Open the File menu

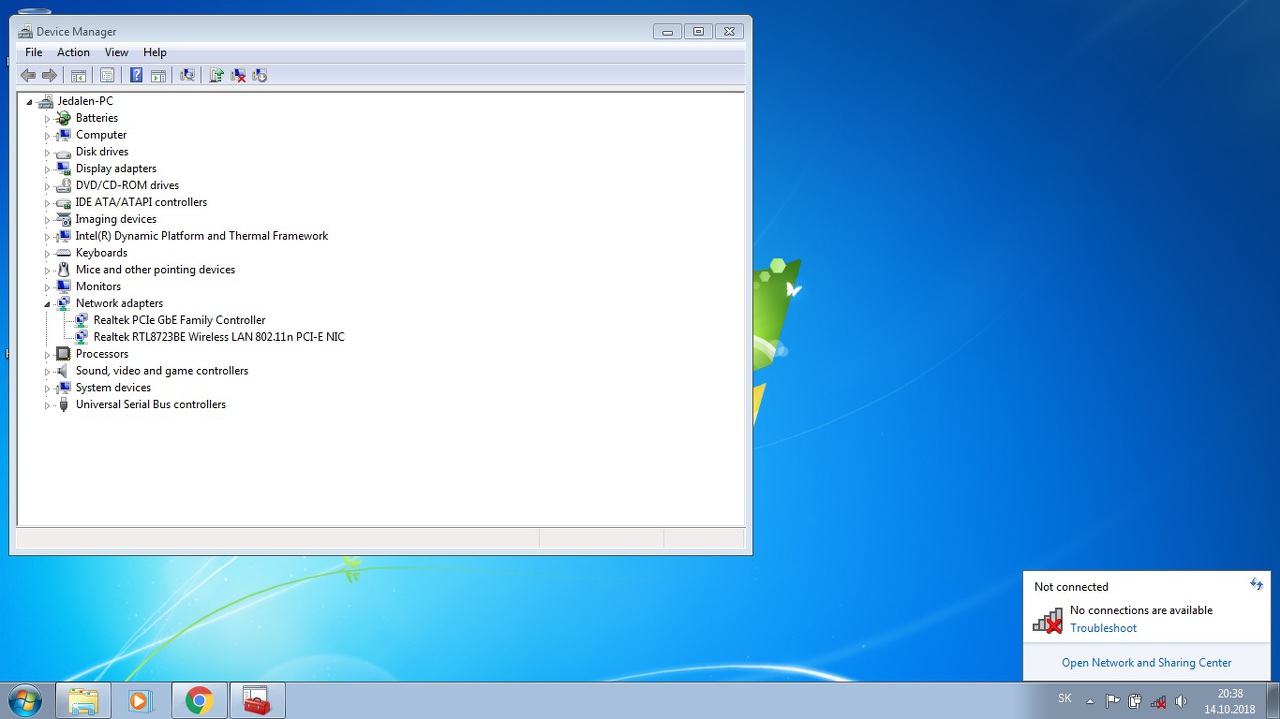coord(34,52)
